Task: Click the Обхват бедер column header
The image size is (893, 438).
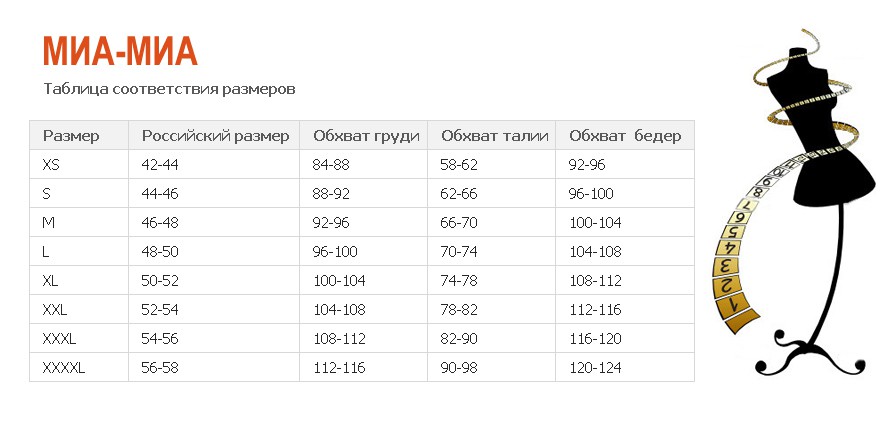Action: click(x=625, y=137)
